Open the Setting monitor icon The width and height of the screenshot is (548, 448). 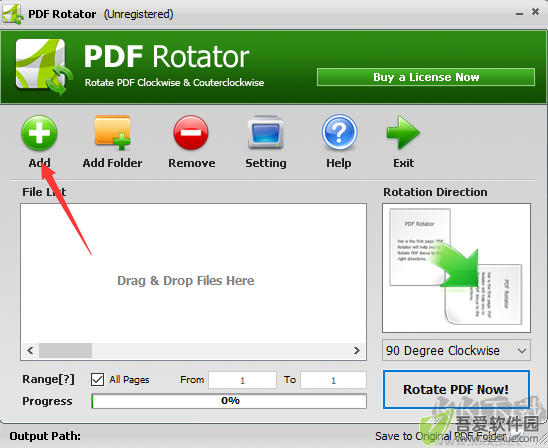point(265,132)
